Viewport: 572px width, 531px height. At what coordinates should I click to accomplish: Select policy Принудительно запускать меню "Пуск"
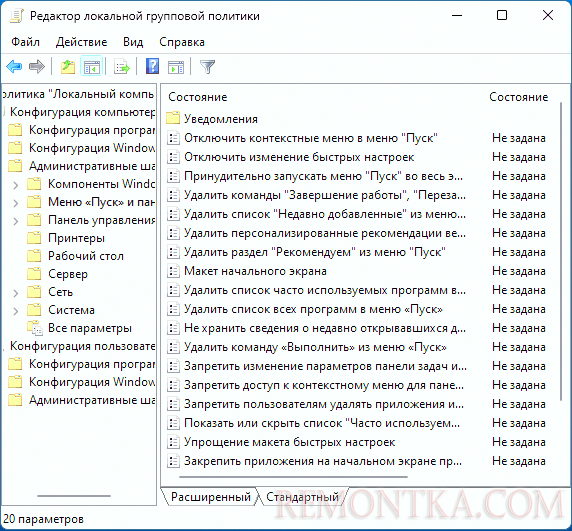pyautogui.click(x=324, y=176)
